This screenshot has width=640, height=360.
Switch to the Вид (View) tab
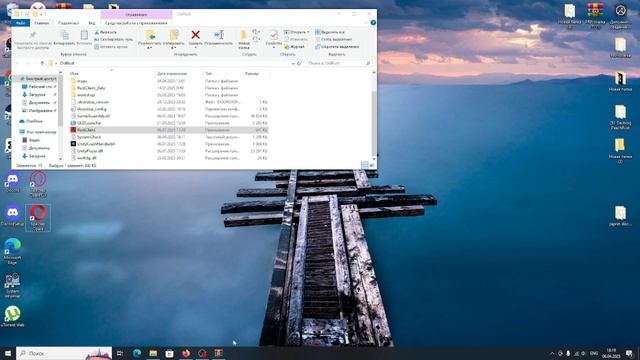click(x=92, y=23)
